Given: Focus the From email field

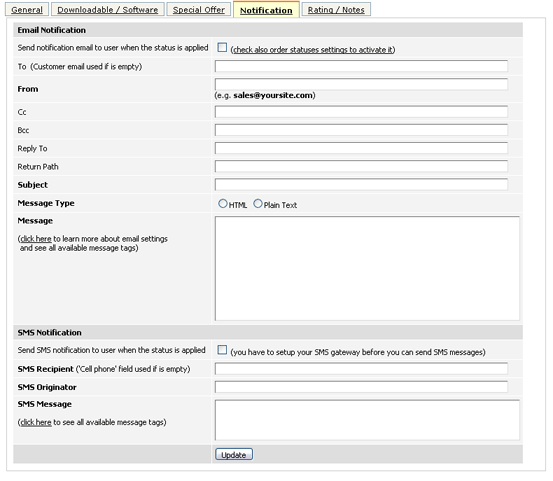Looking at the screenshot, I should (361, 84).
